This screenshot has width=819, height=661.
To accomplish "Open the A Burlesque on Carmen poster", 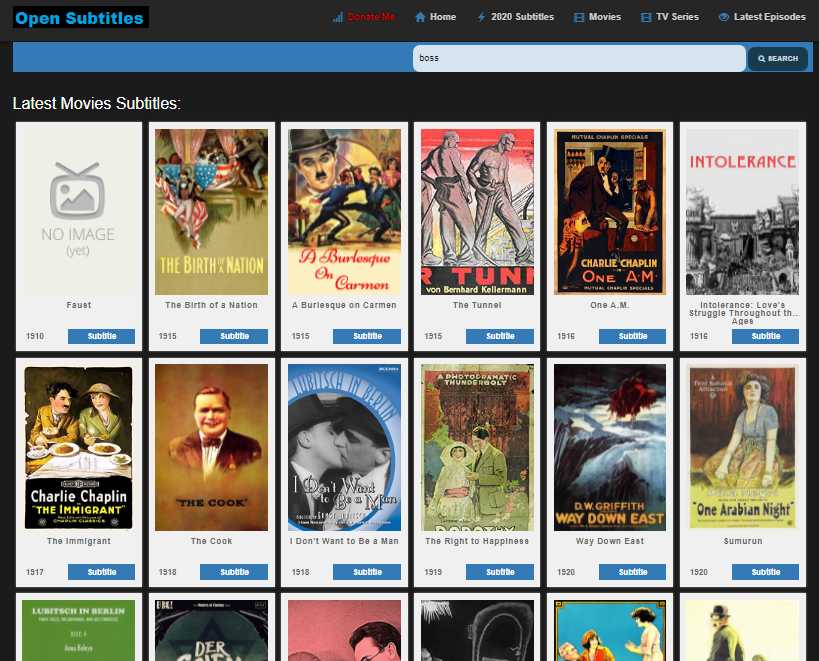I will click(x=345, y=211).
